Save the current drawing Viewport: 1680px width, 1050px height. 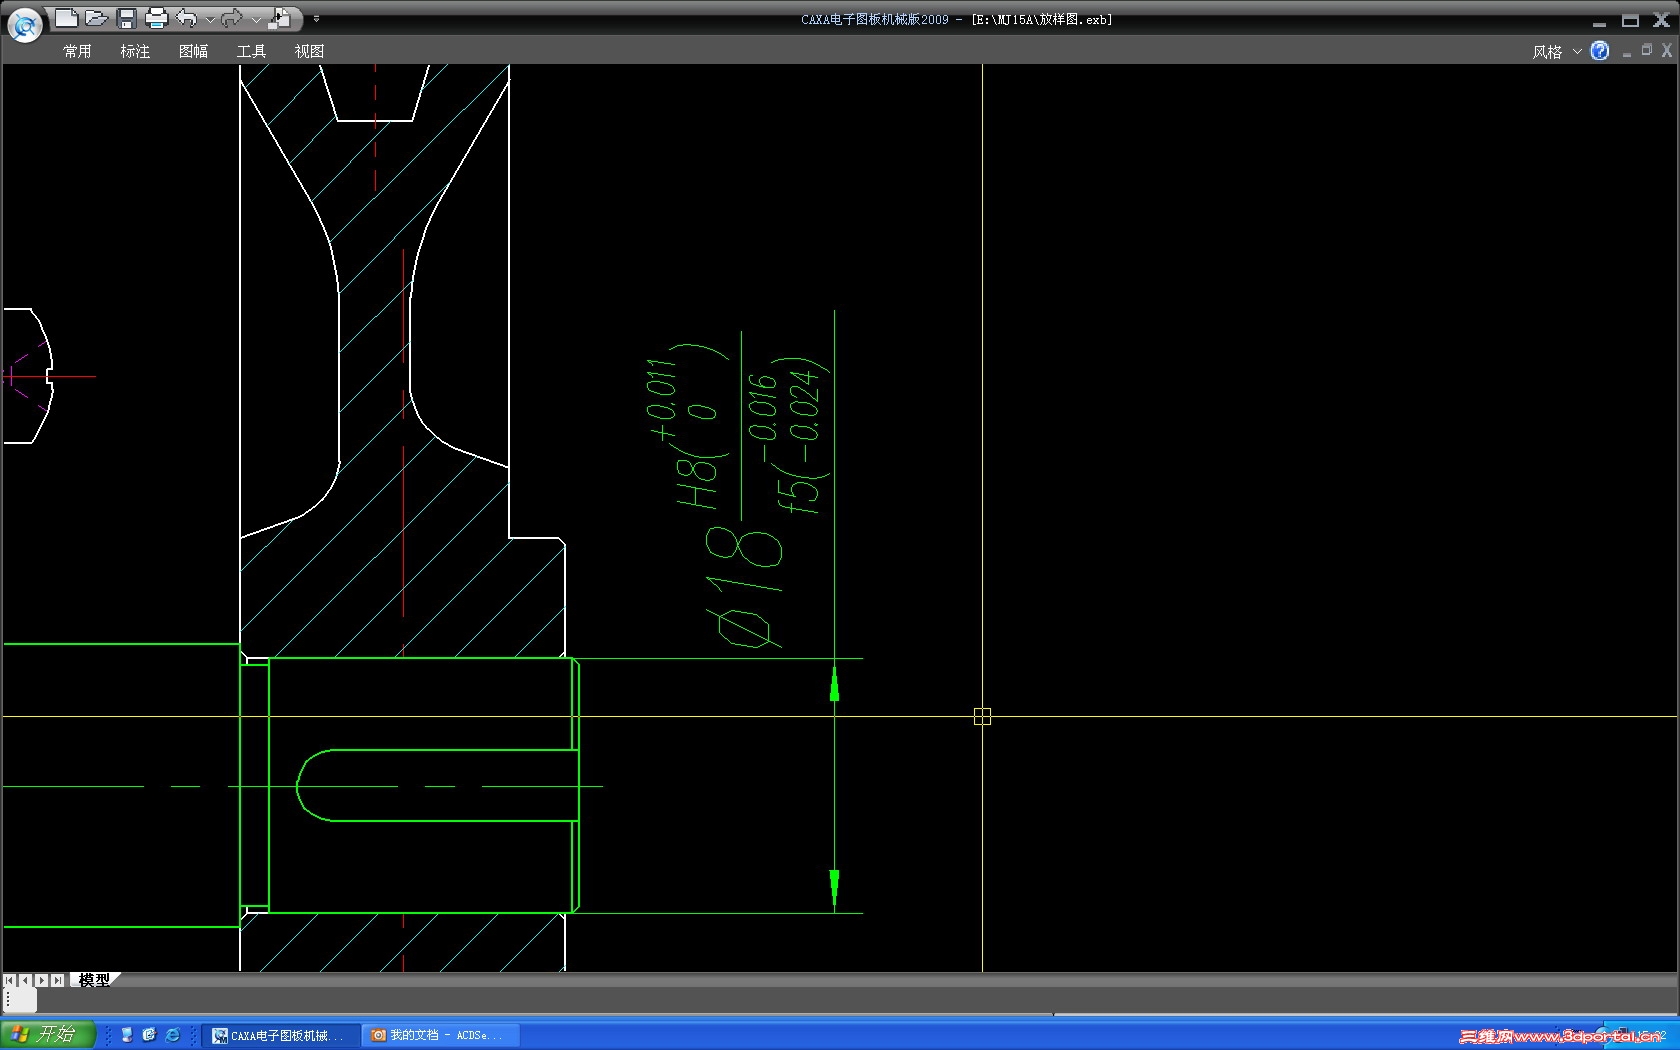pos(126,18)
